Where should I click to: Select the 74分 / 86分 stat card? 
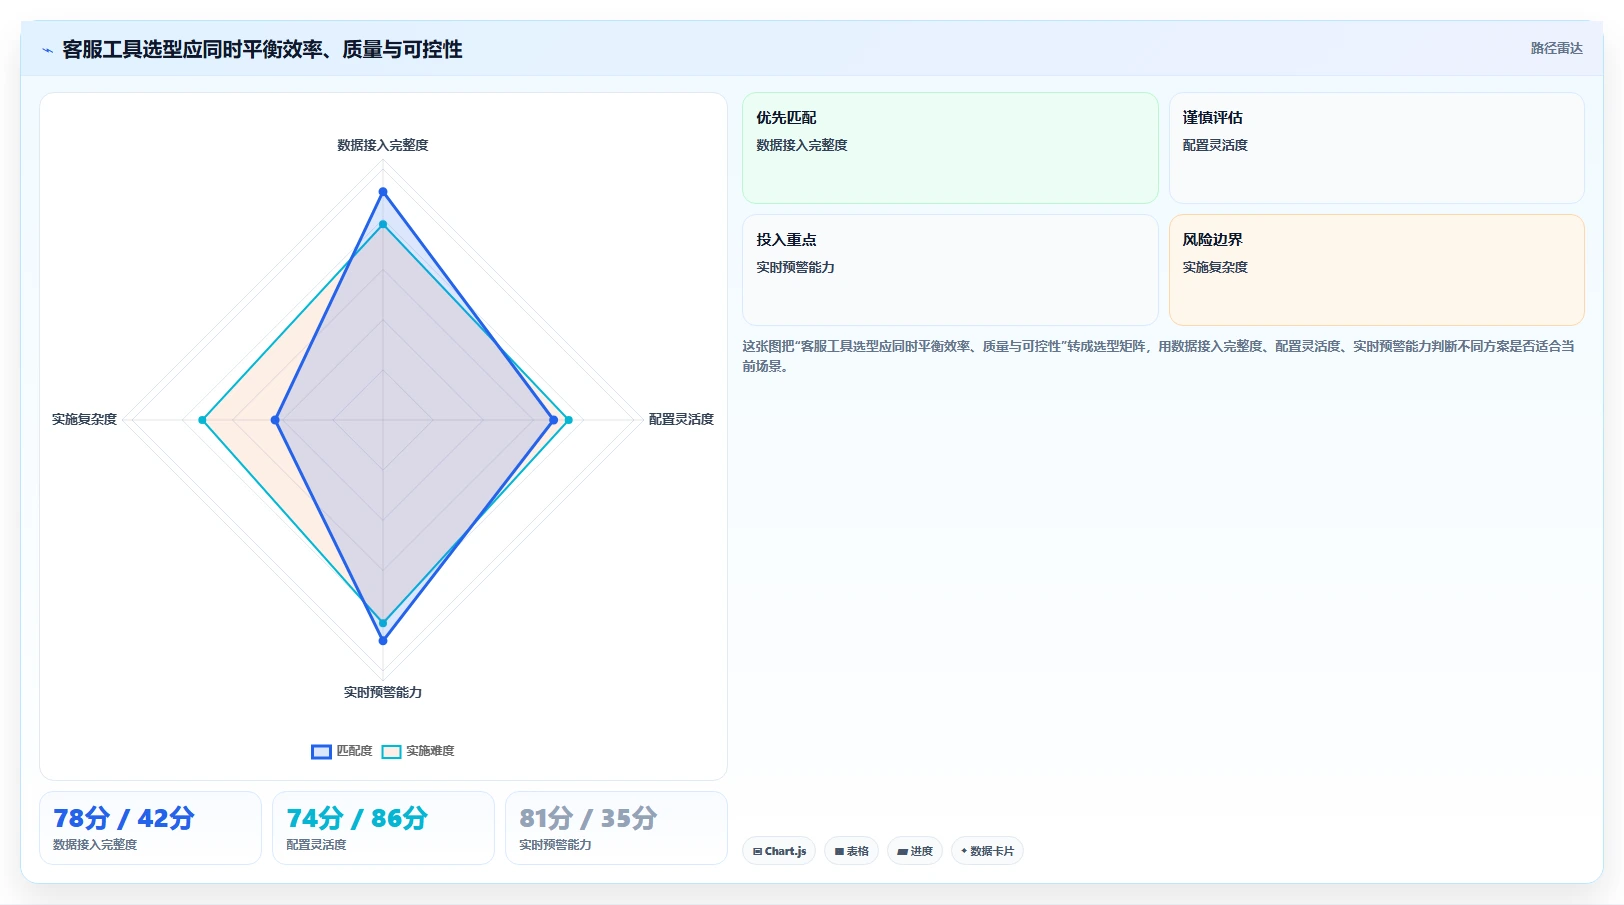click(x=383, y=828)
